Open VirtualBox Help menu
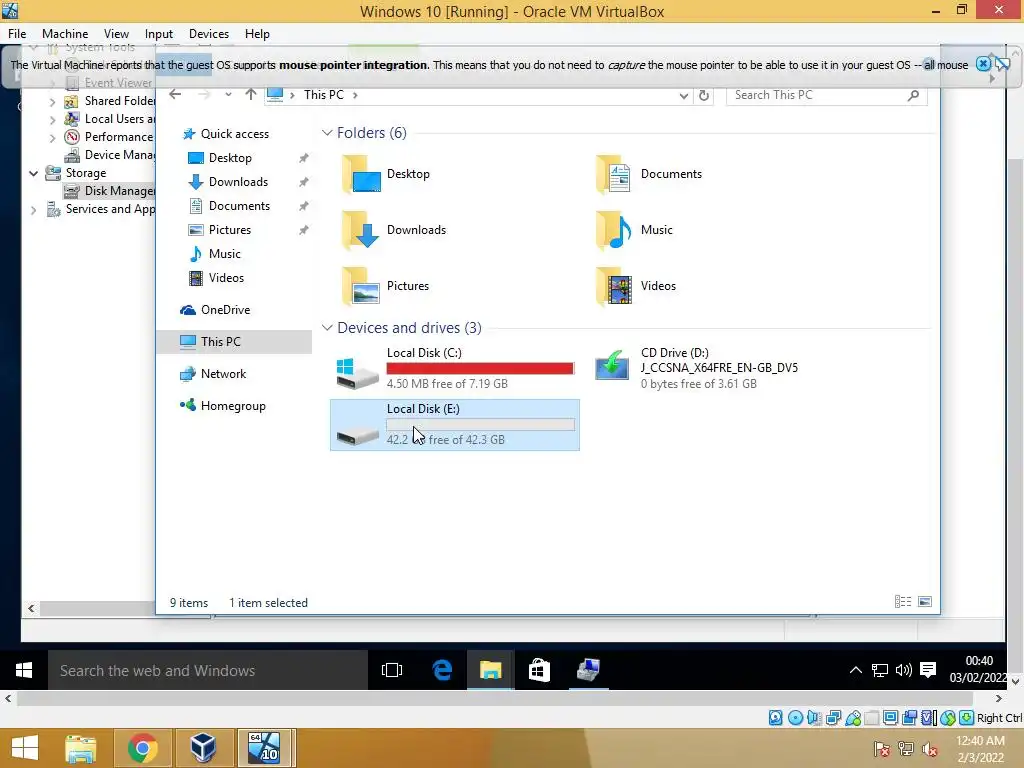This screenshot has width=1024, height=768. tap(257, 34)
